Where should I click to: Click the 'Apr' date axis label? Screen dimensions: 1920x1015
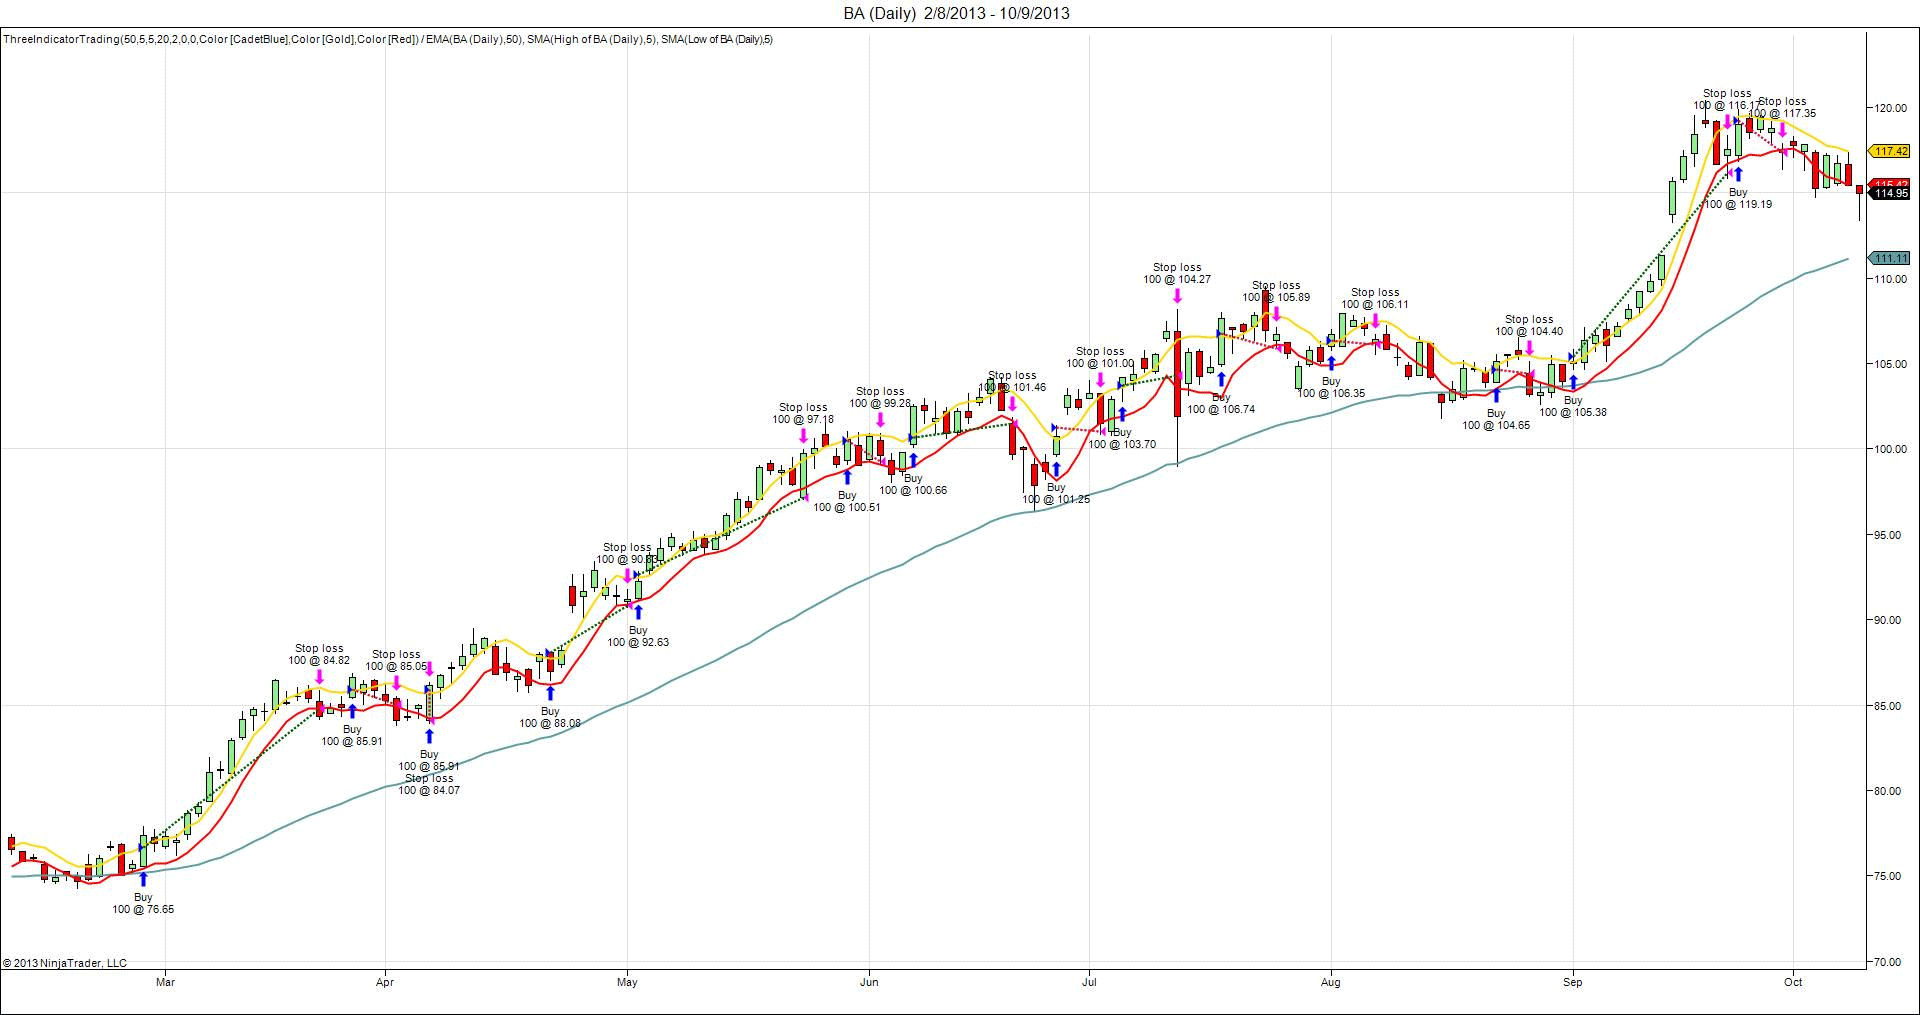tap(385, 982)
